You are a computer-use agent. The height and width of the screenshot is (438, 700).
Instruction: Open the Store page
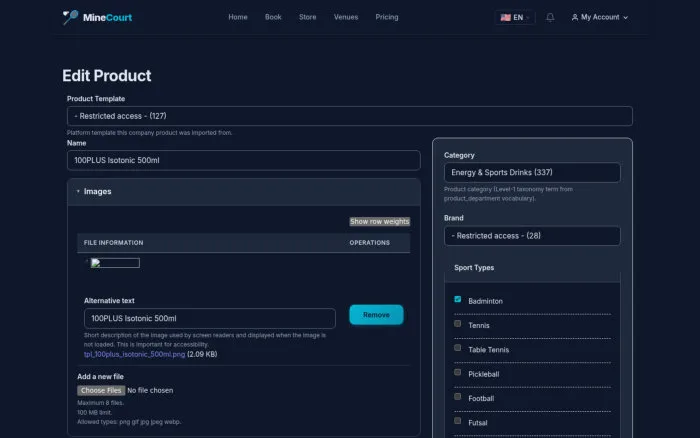pyautogui.click(x=308, y=17)
